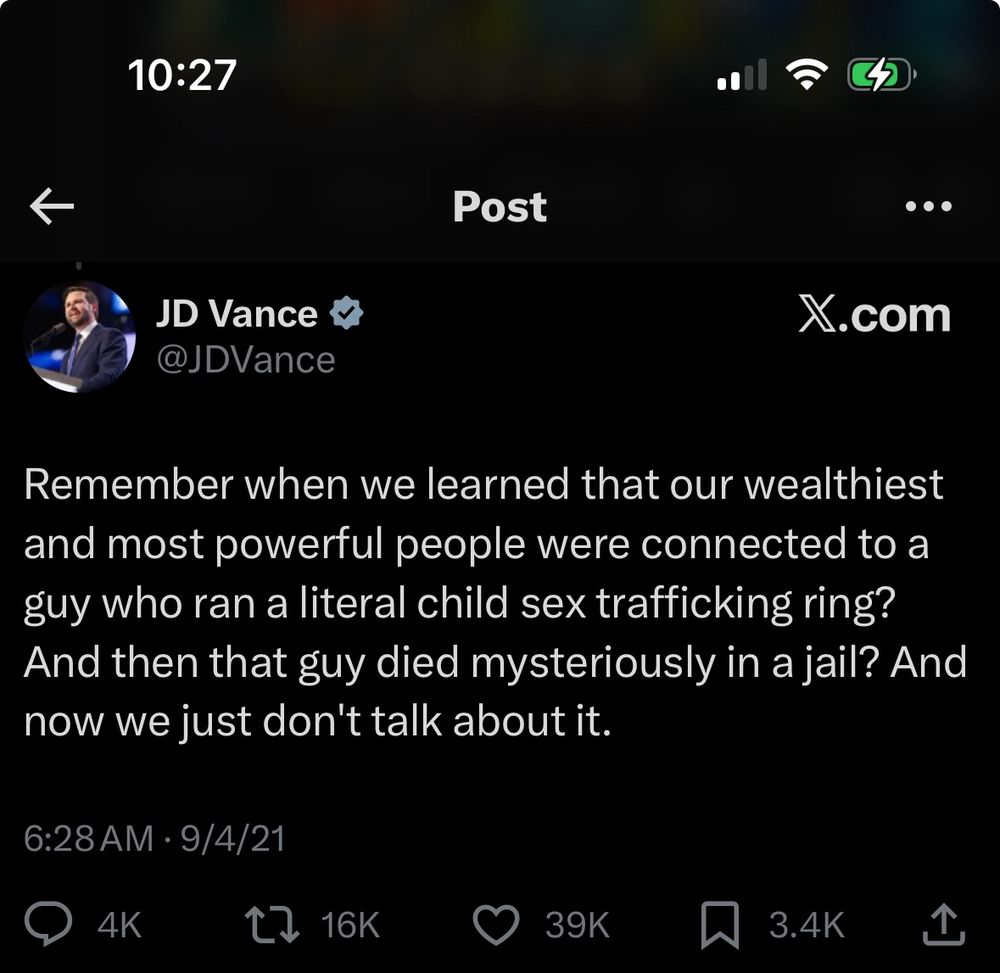Open the three-dot more options menu
This screenshot has height=973, width=1000.
tap(929, 206)
